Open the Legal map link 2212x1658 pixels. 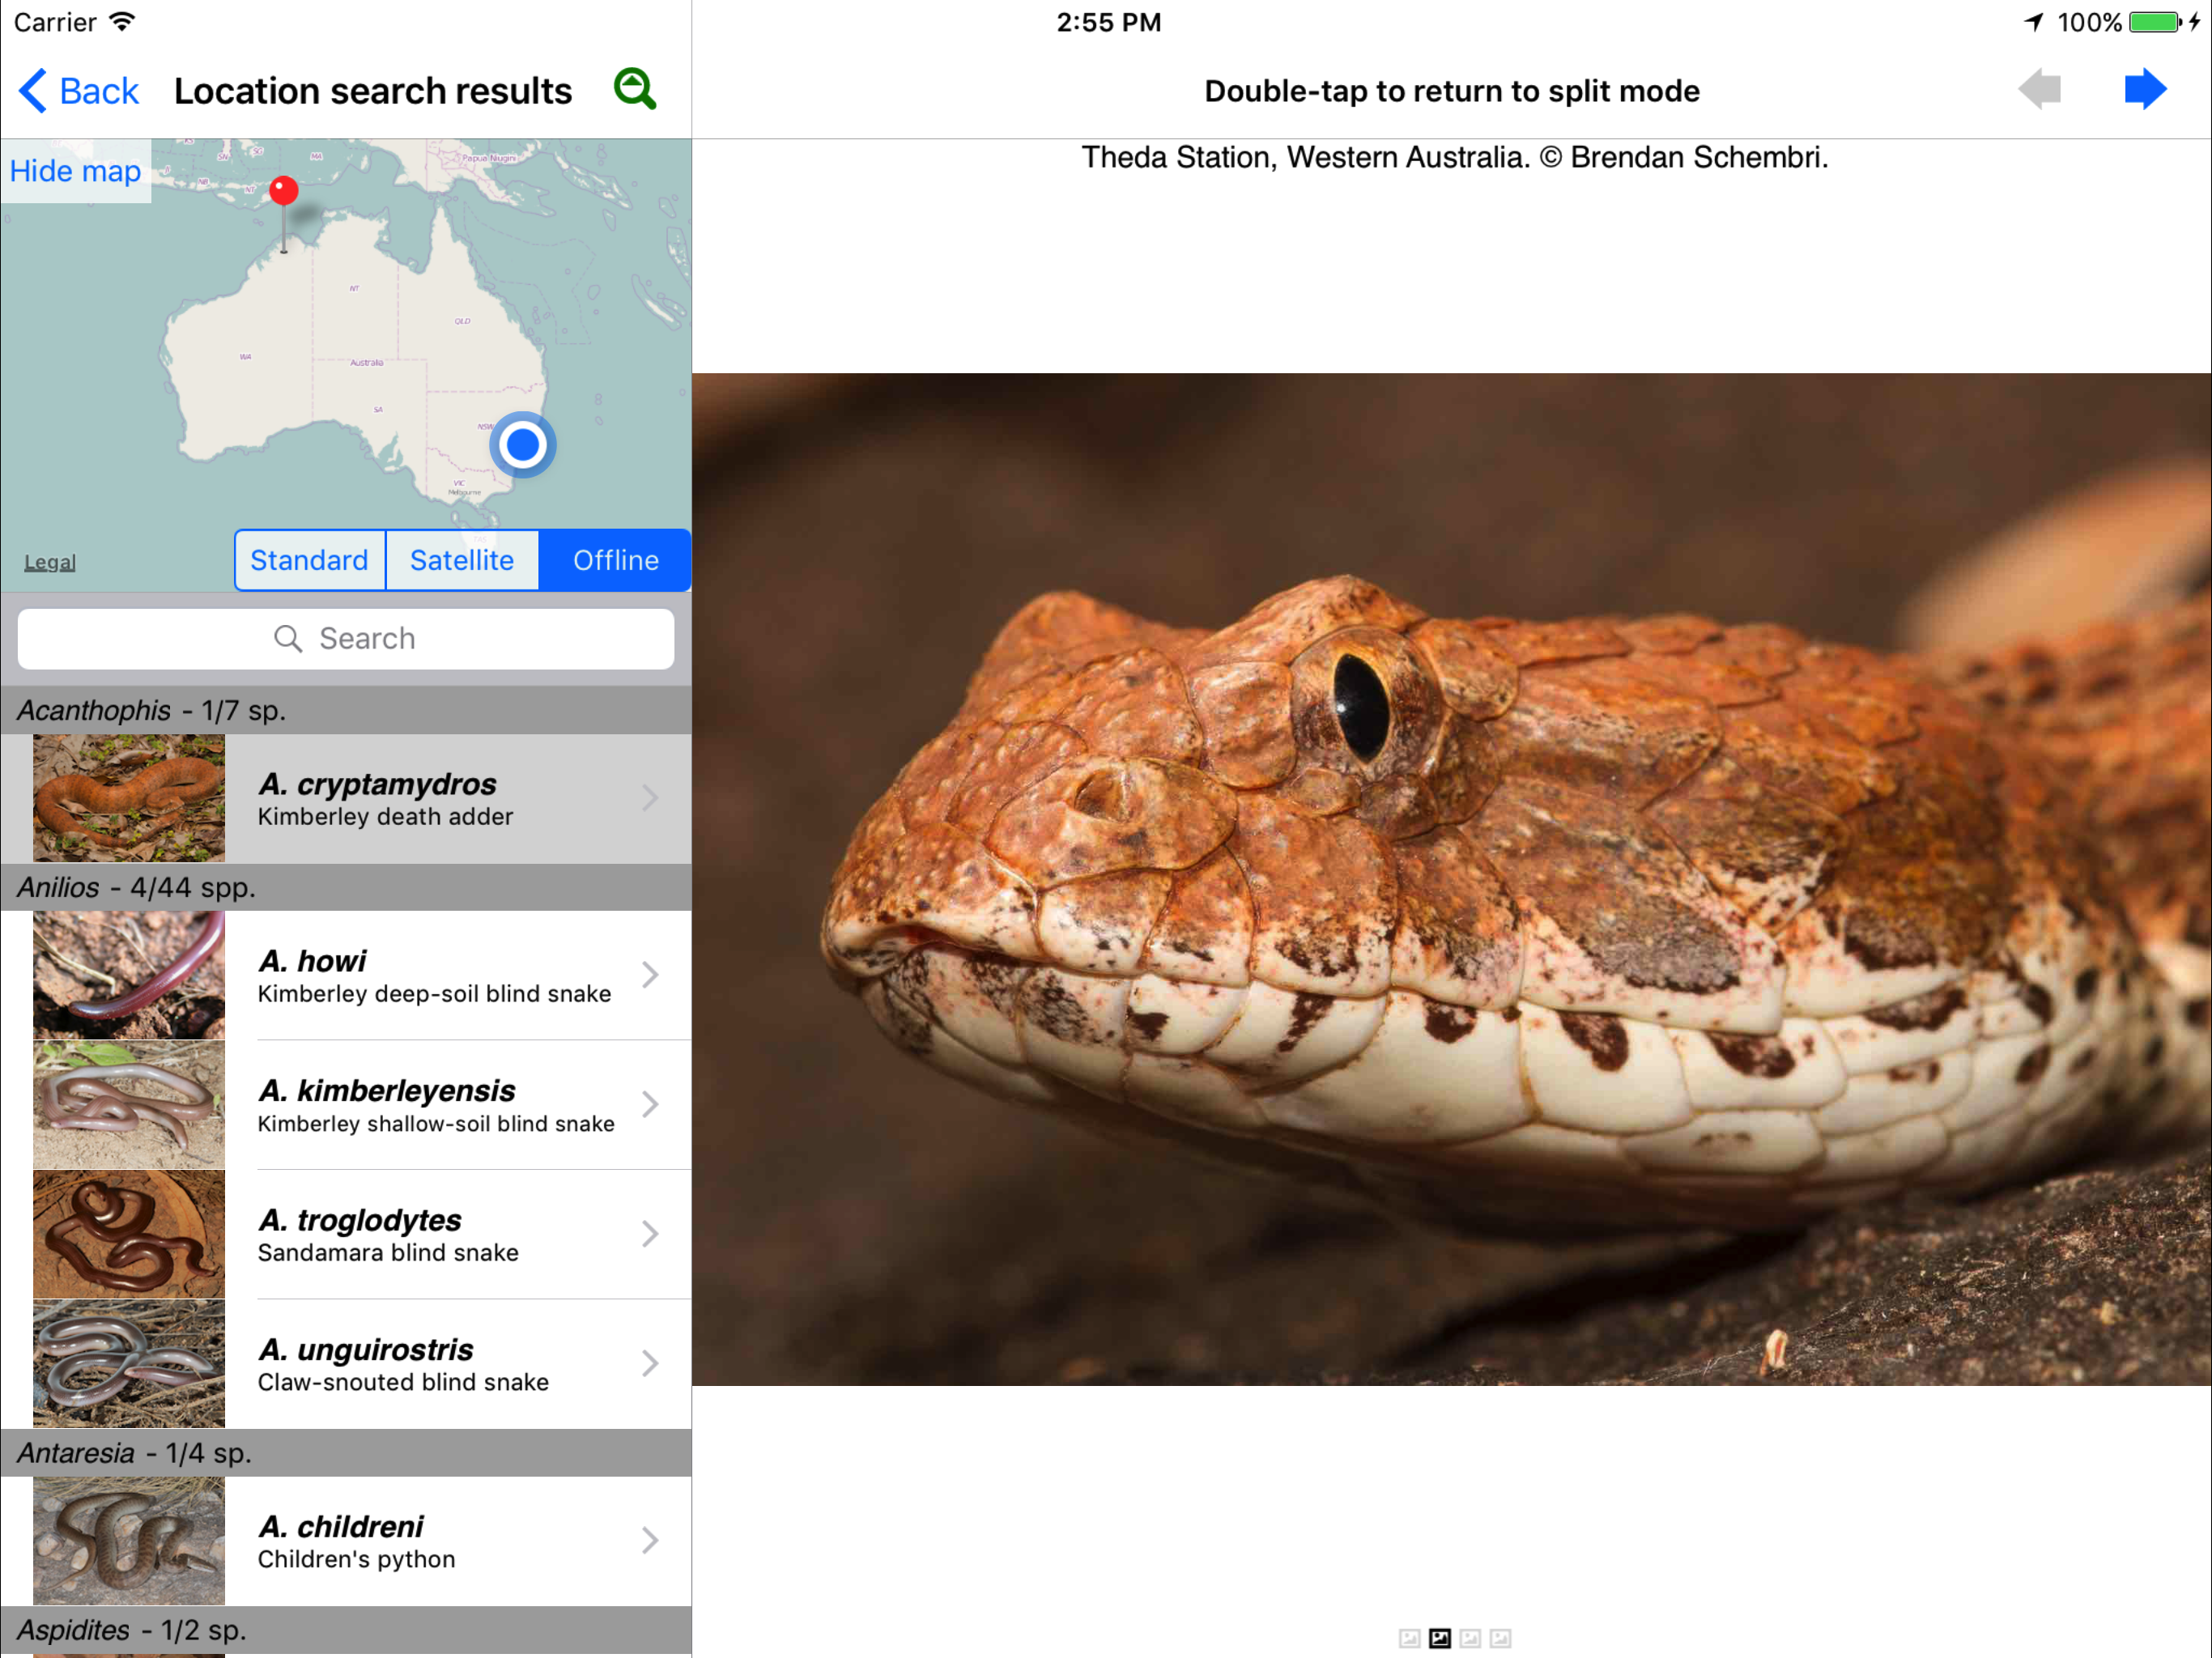click(50, 562)
